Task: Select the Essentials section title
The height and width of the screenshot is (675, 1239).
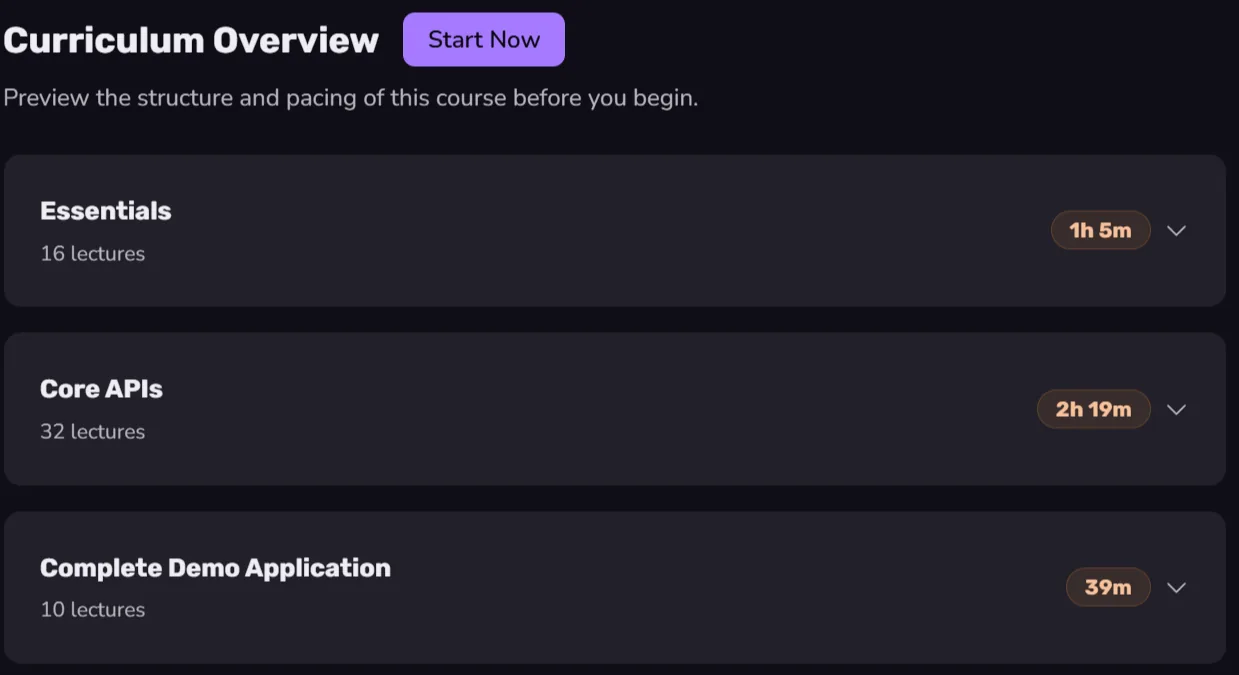Action: tap(106, 211)
